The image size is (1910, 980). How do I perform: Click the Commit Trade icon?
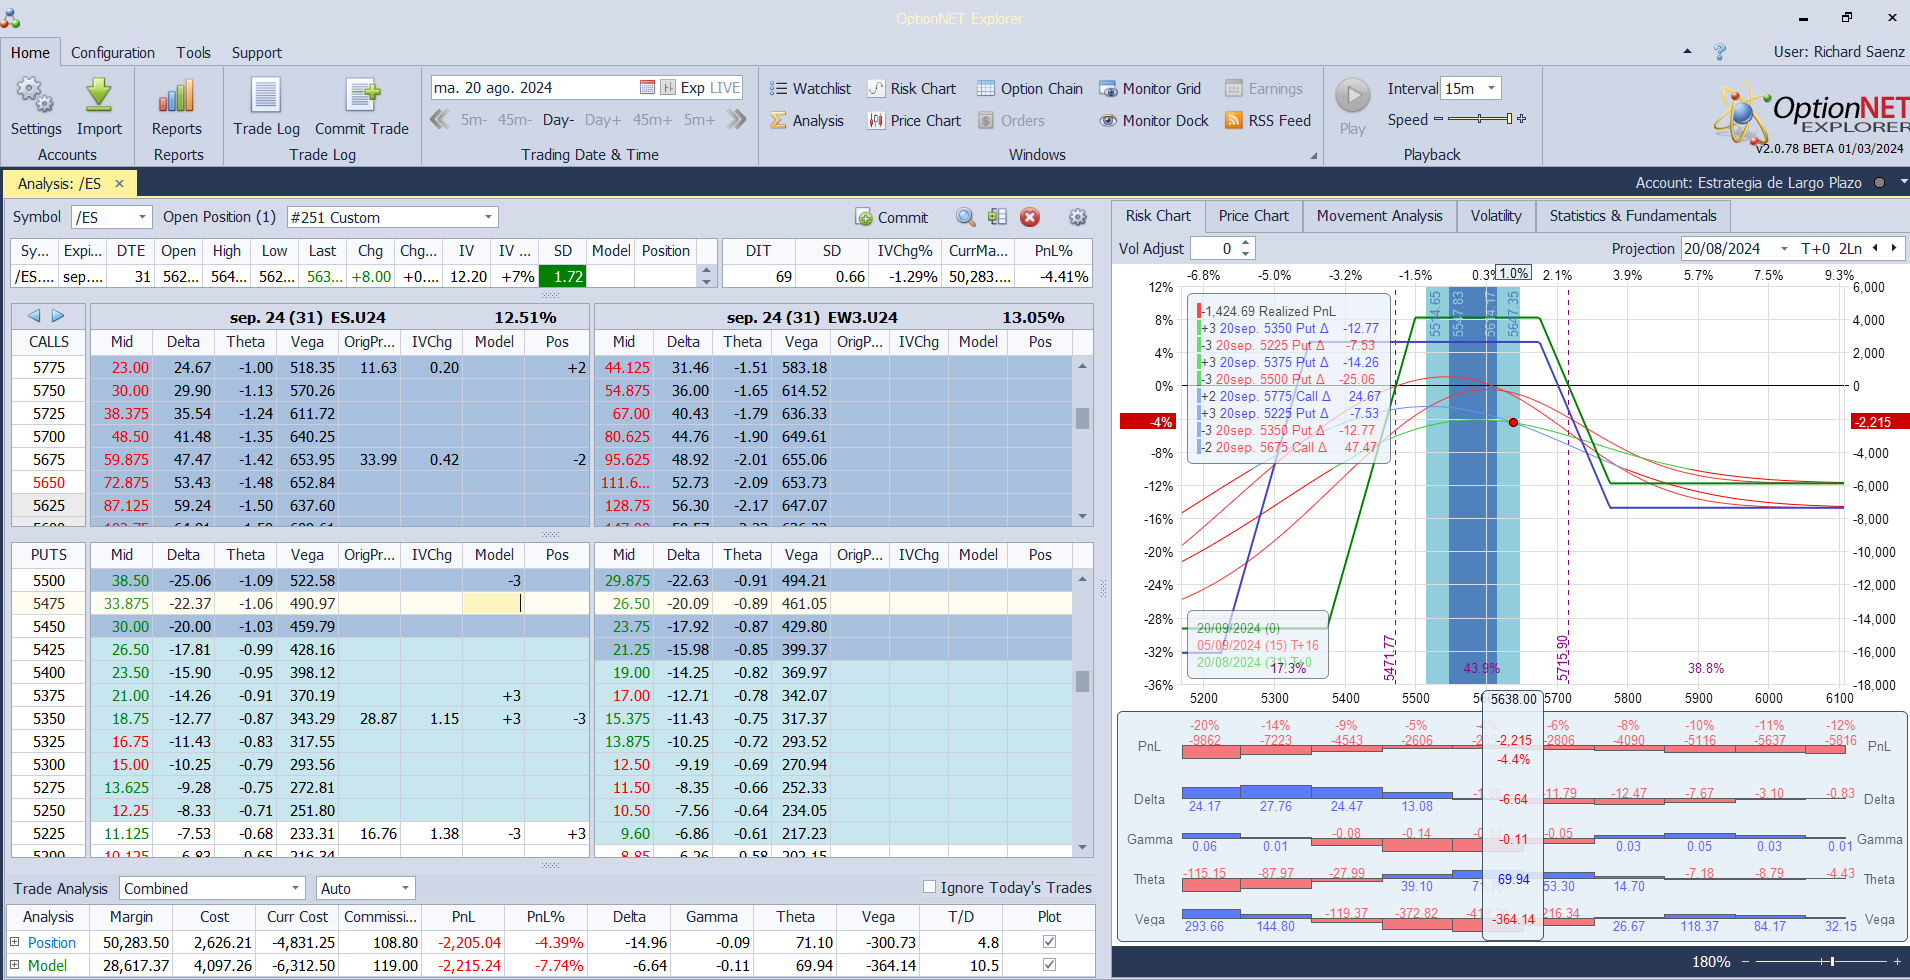click(x=362, y=96)
